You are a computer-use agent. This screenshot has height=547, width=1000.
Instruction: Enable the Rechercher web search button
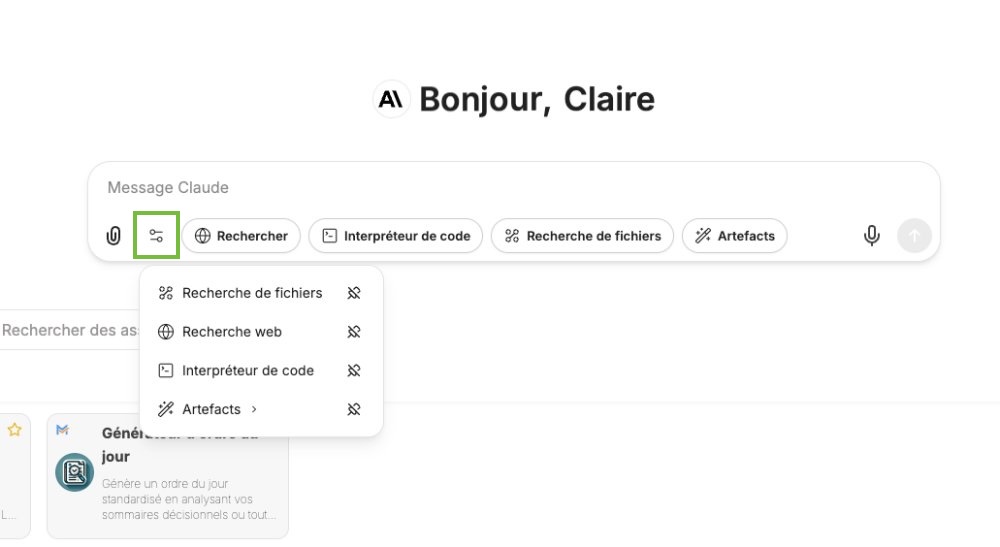click(241, 236)
